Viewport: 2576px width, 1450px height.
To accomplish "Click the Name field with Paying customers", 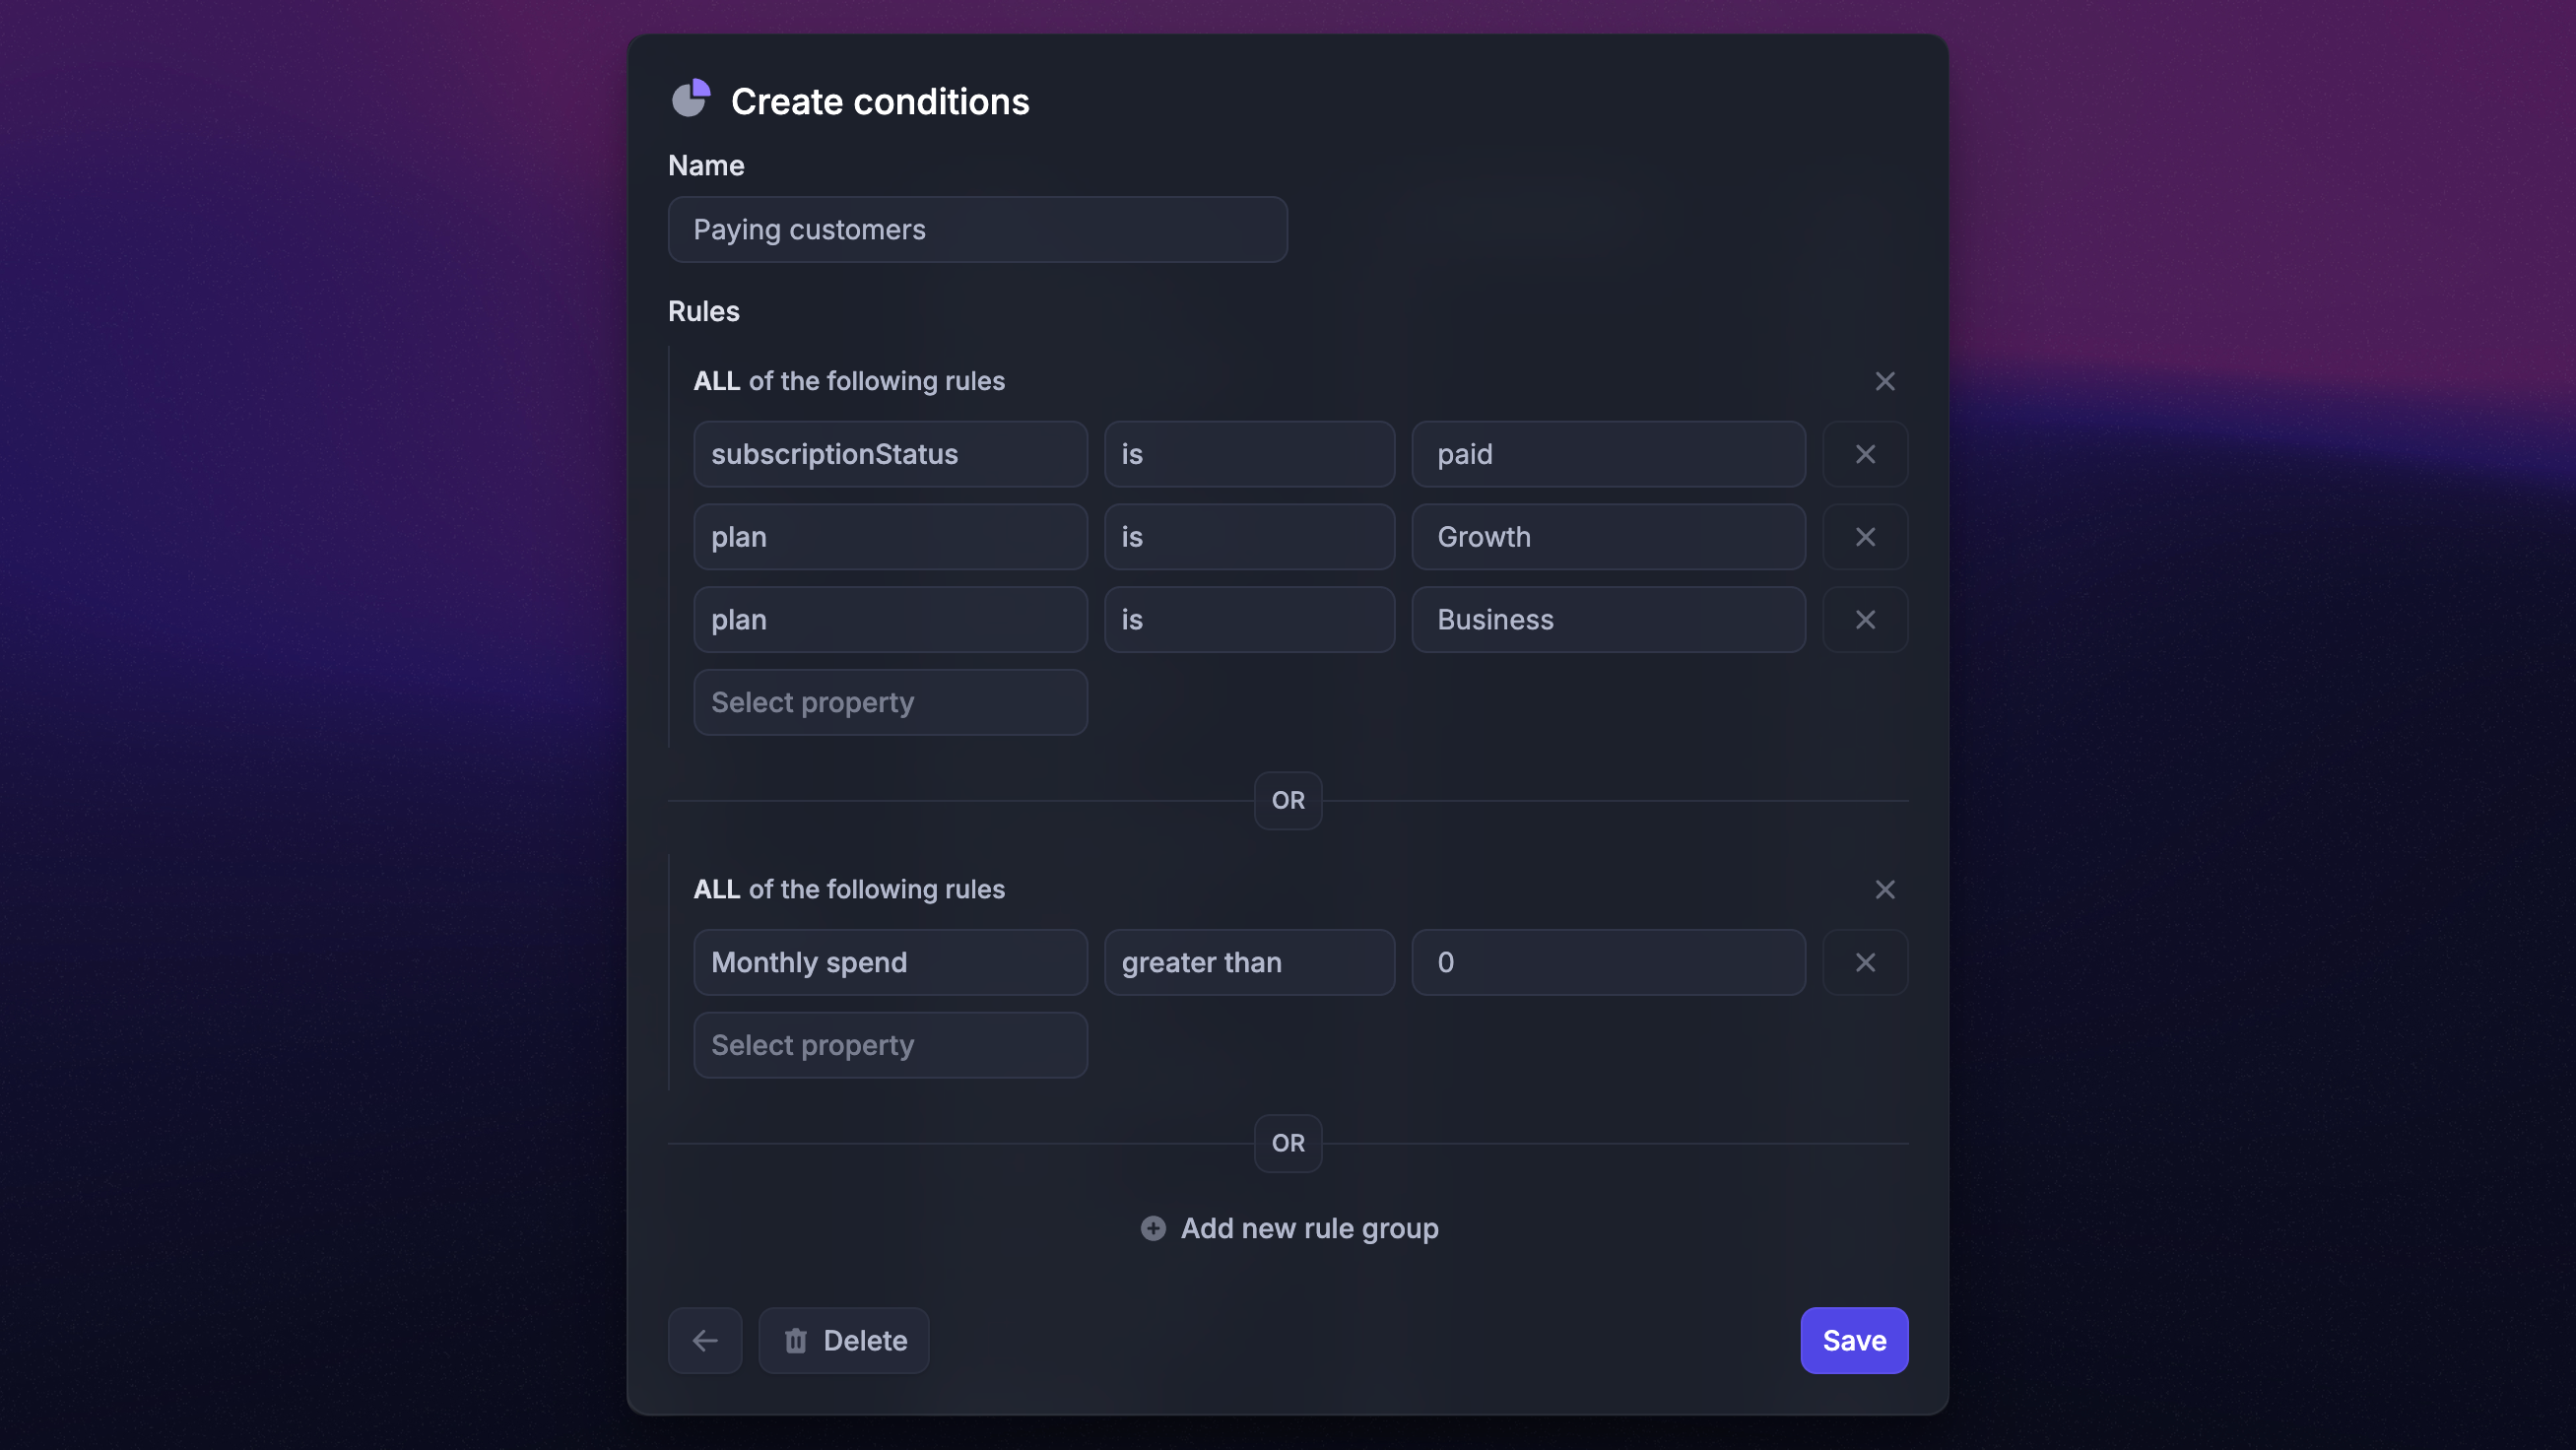I will click(x=977, y=229).
